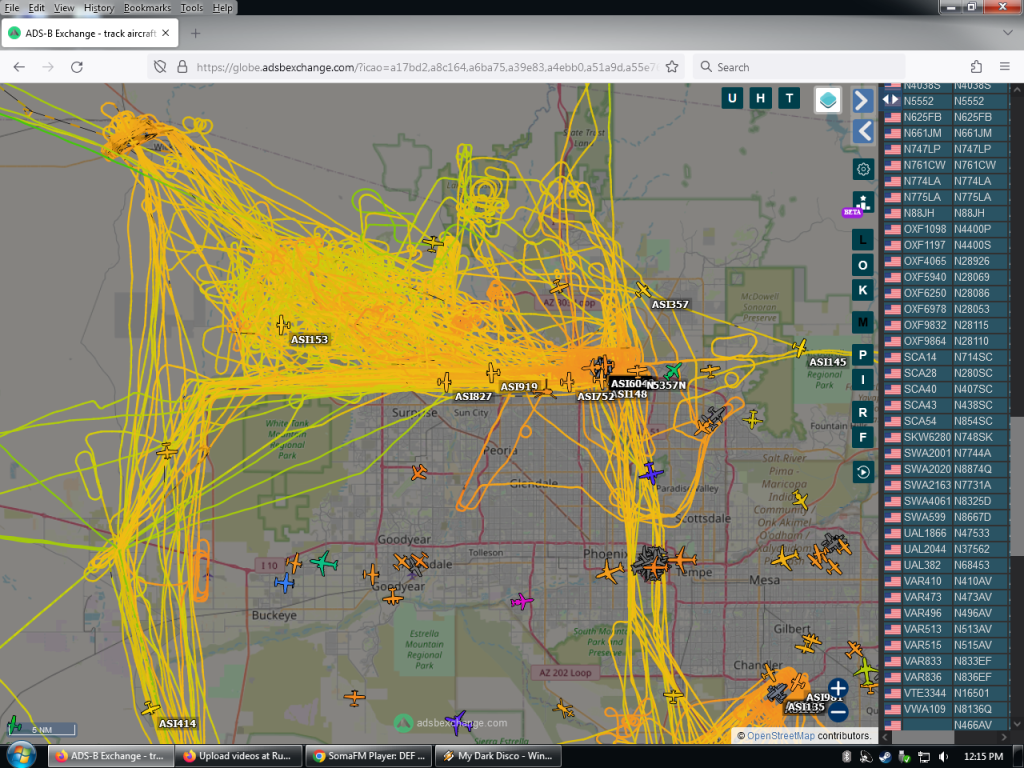Toggle the P map option button

[863, 355]
